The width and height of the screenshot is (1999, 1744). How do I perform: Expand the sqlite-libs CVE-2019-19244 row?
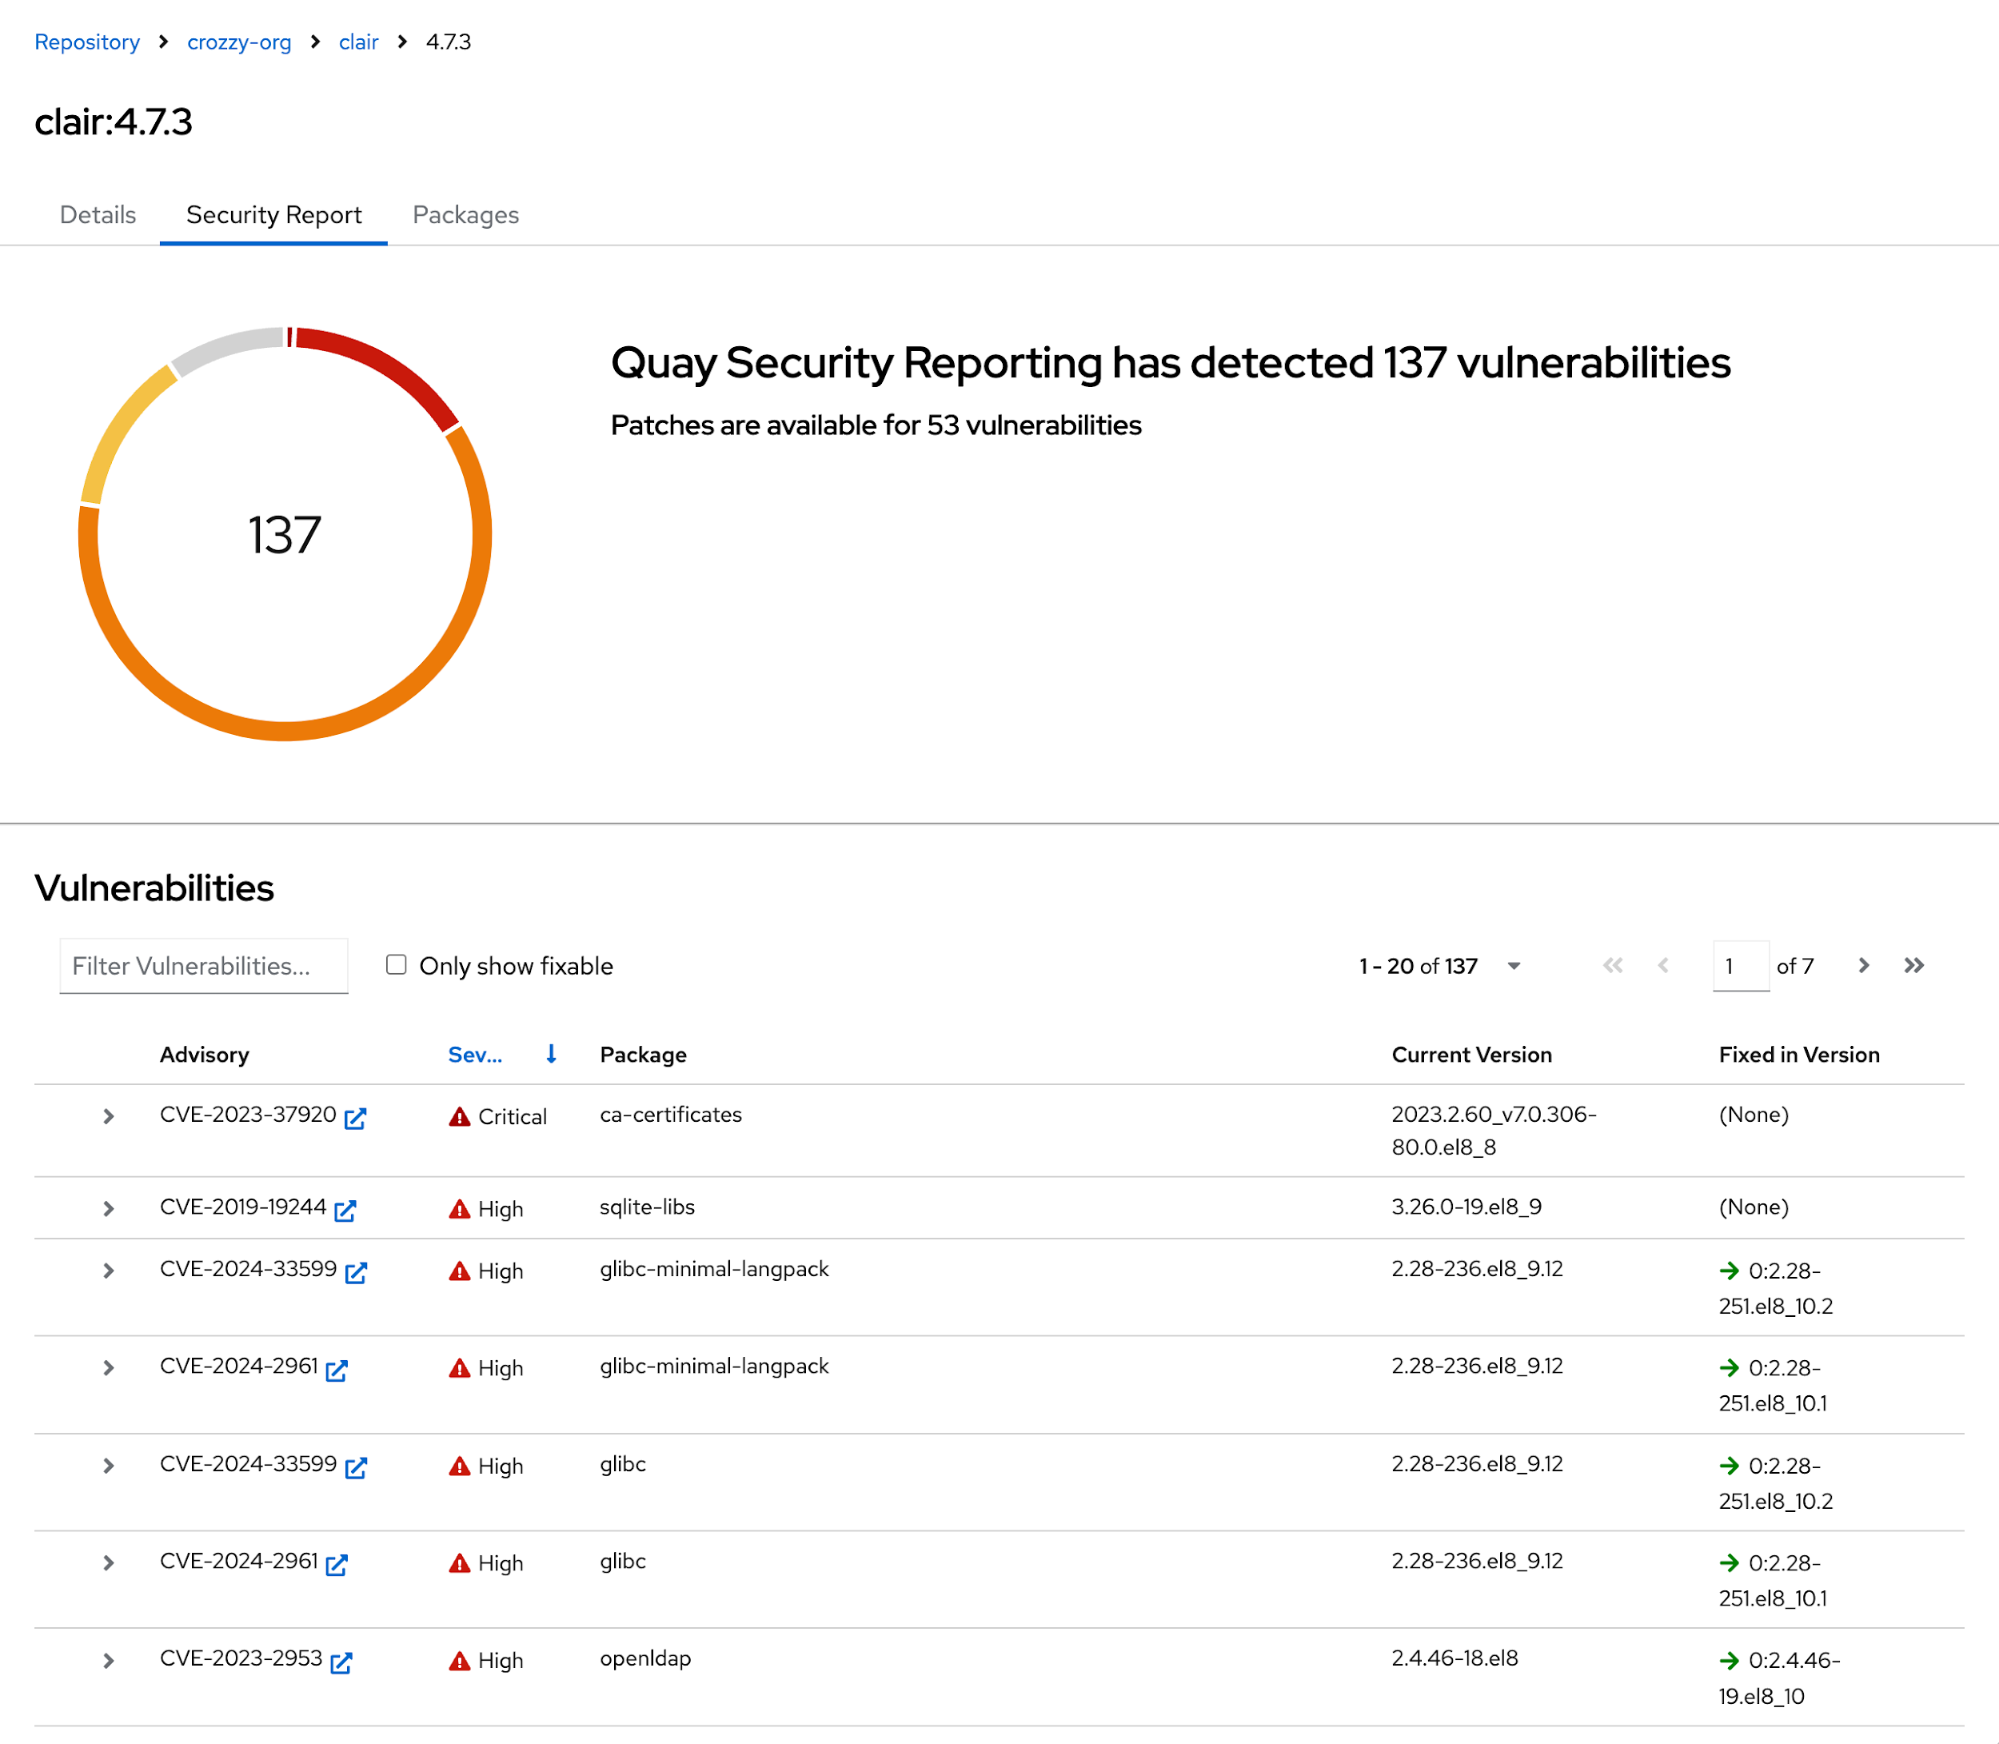[108, 1208]
